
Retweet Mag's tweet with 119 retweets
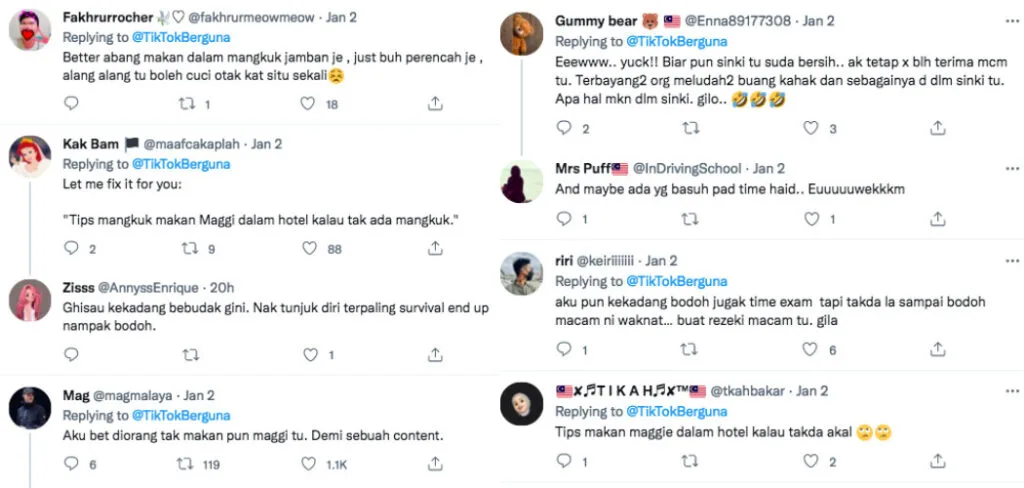point(185,464)
